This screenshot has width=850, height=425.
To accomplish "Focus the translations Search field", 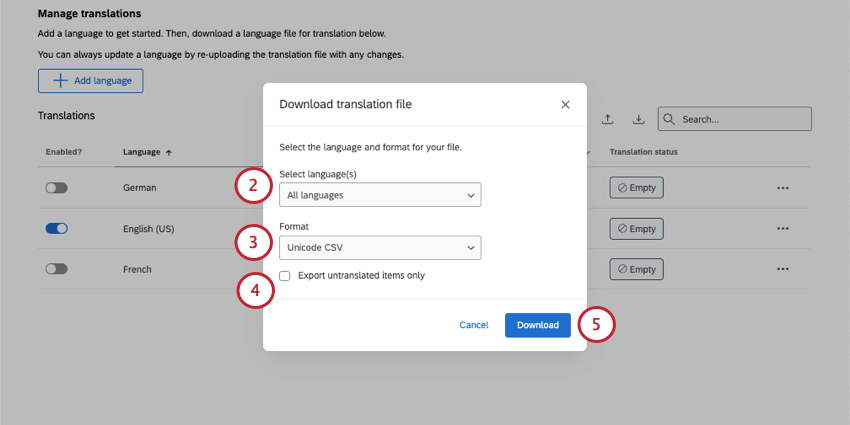I will 742,119.
